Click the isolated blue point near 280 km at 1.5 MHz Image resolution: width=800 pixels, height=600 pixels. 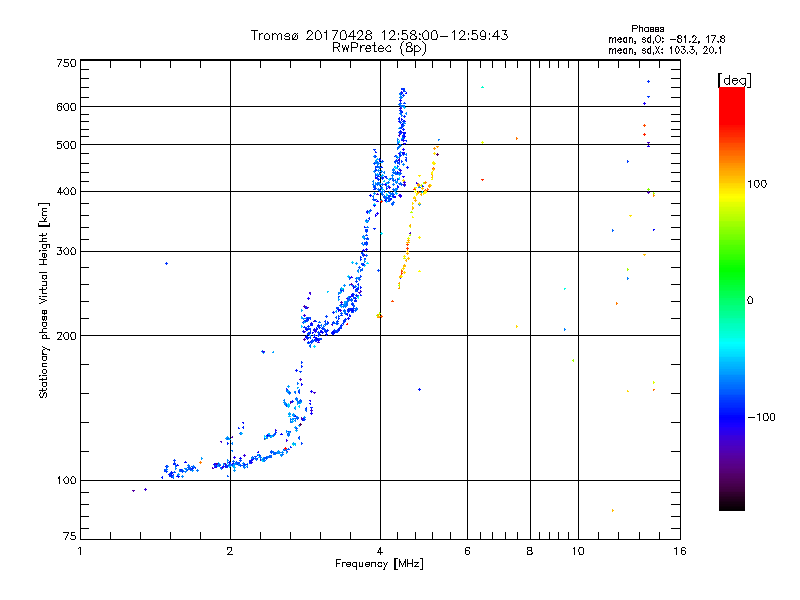[166, 263]
